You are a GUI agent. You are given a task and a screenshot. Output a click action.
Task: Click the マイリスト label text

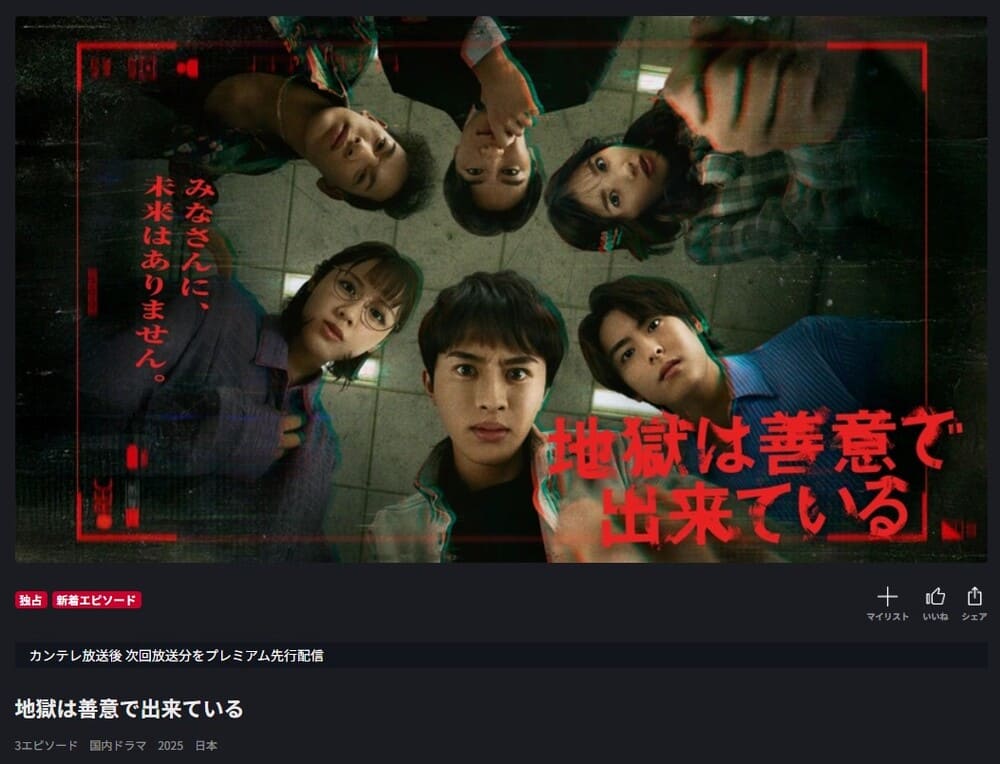pyautogui.click(x=887, y=617)
